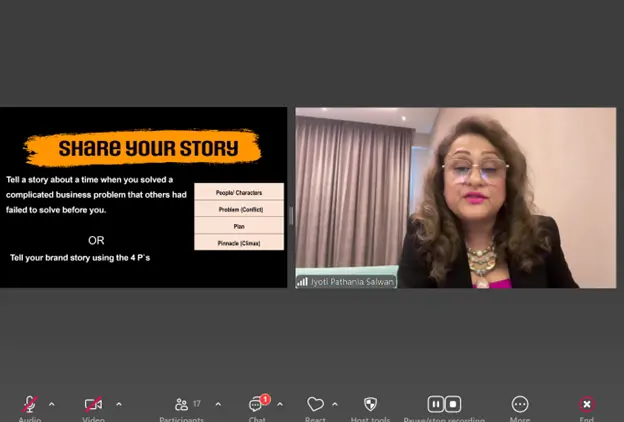
Task: Click the End meeting button
Action: pyautogui.click(x=587, y=404)
